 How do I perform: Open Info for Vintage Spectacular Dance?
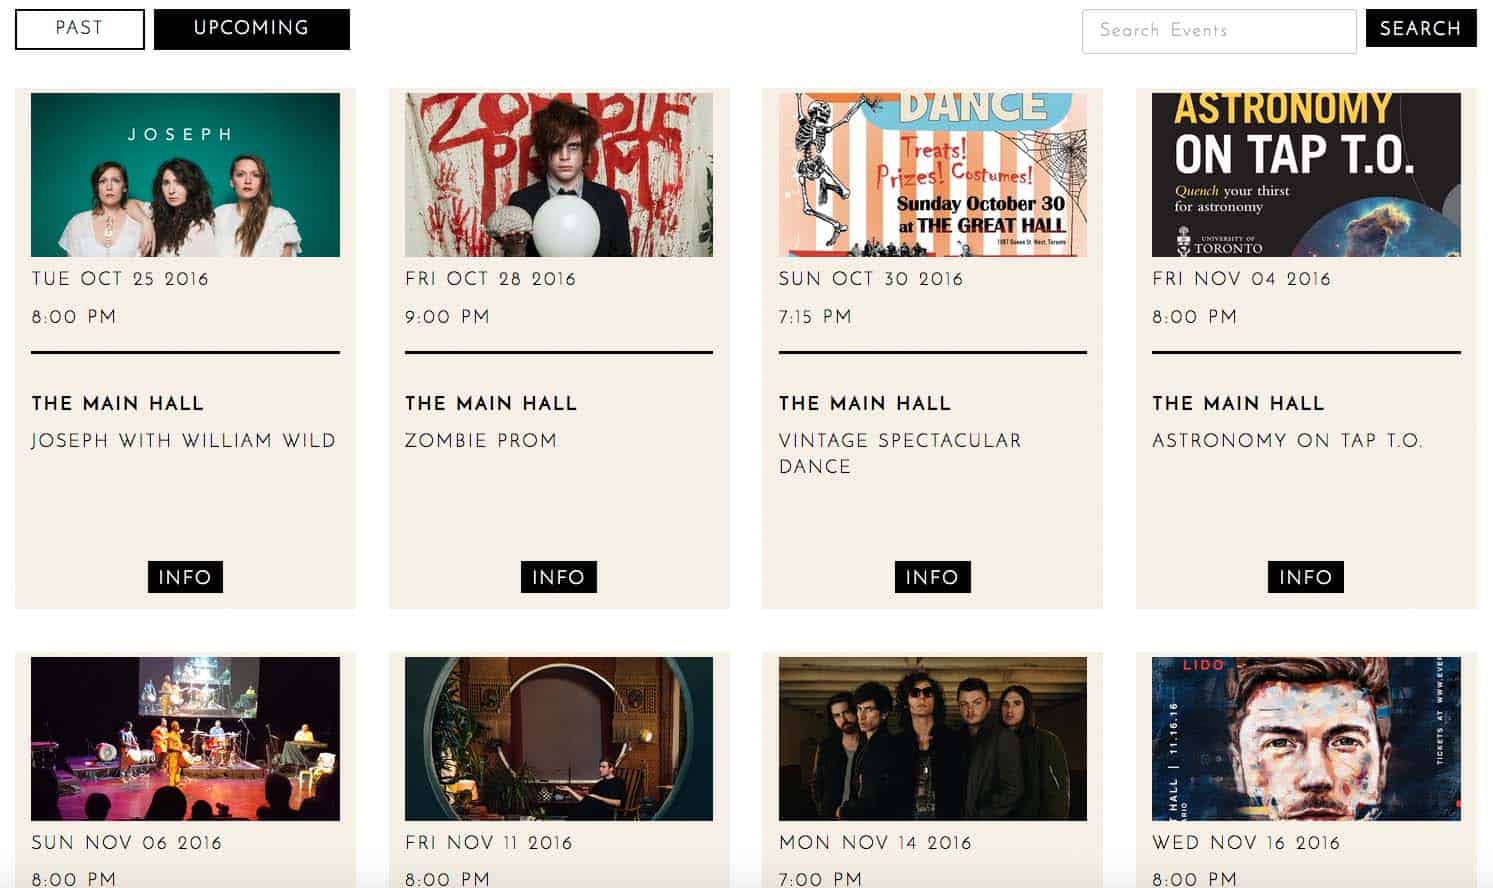tap(932, 577)
